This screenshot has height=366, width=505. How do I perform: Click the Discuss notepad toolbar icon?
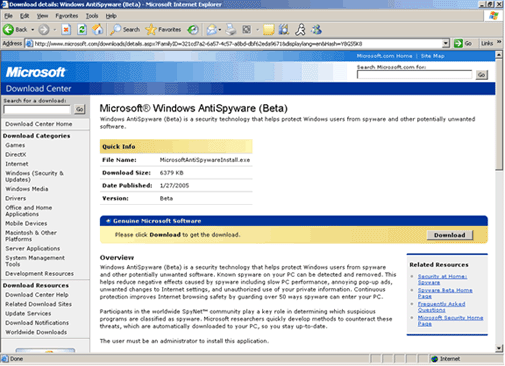point(268,30)
